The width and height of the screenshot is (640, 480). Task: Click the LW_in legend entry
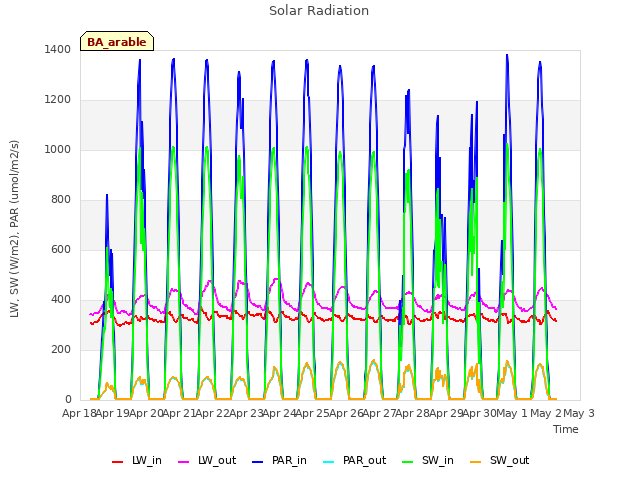click(x=137, y=461)
